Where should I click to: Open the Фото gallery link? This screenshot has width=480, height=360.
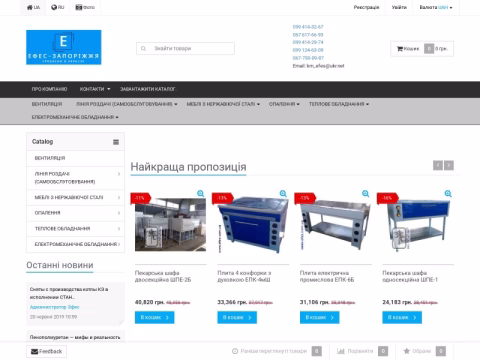coord(85,7)
